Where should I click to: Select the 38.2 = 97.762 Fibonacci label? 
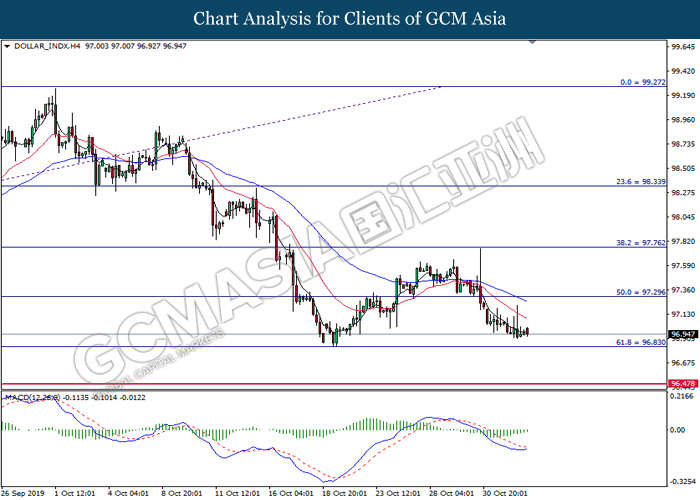(x=641, y=243)
